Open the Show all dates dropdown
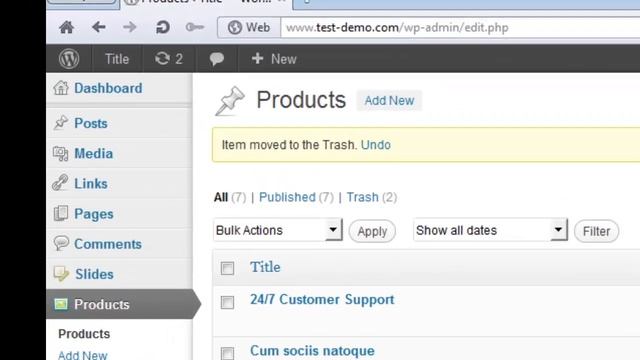640x360 pixels. point(490,230)
